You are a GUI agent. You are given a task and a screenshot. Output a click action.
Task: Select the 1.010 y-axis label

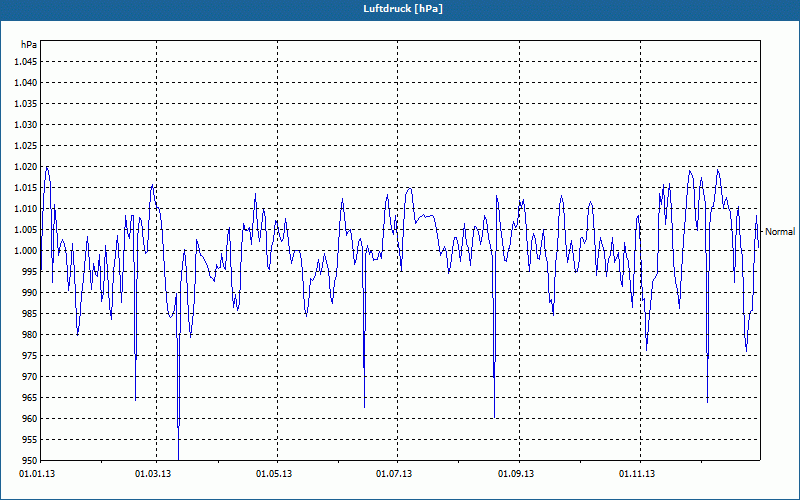[x=25, y=209]
